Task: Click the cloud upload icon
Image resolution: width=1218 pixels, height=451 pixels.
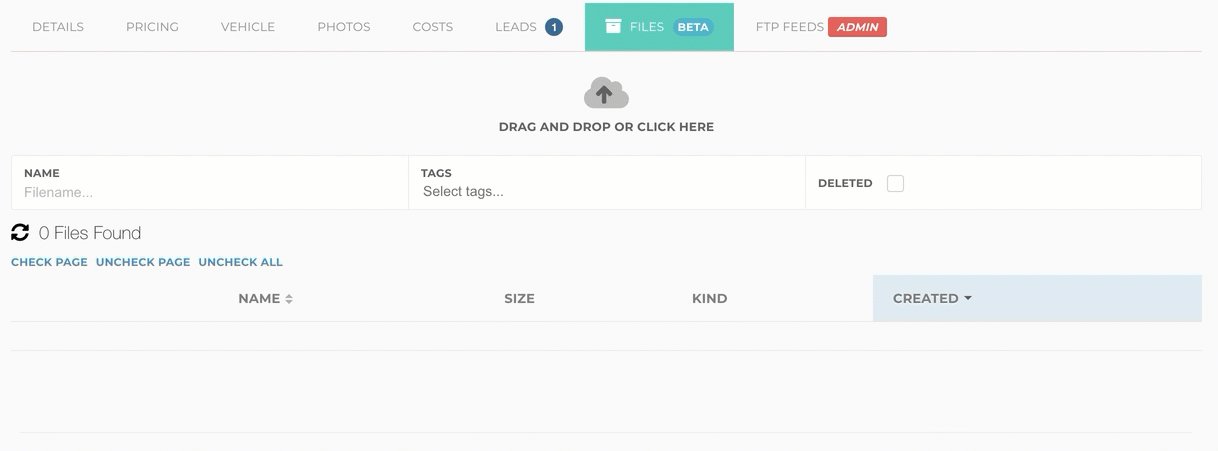Action: pyautogui.click(x=606, y=93)
